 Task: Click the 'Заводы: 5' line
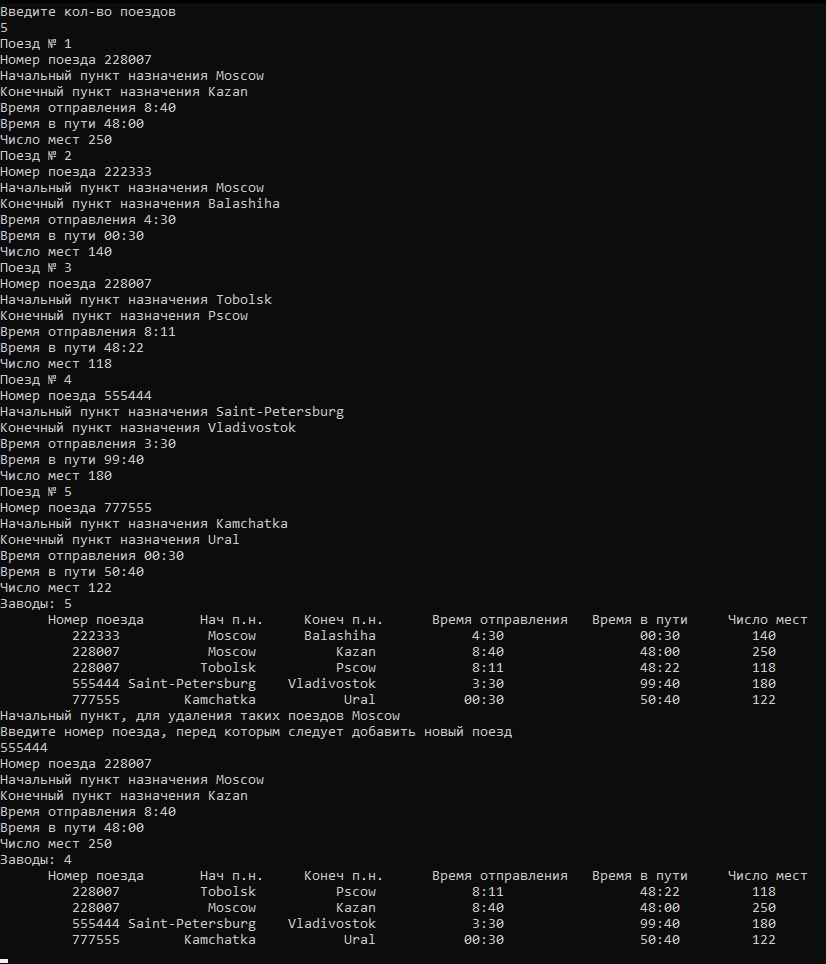pos(36,604)
